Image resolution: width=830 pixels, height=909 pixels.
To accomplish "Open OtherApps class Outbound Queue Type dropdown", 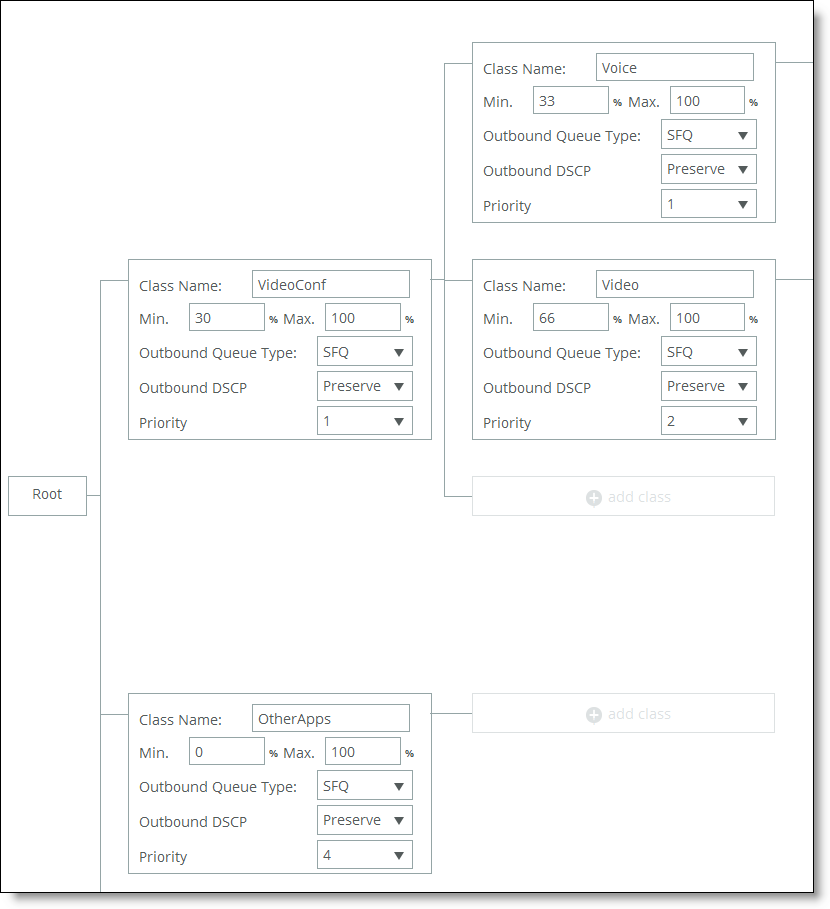I will coord(365,786).
